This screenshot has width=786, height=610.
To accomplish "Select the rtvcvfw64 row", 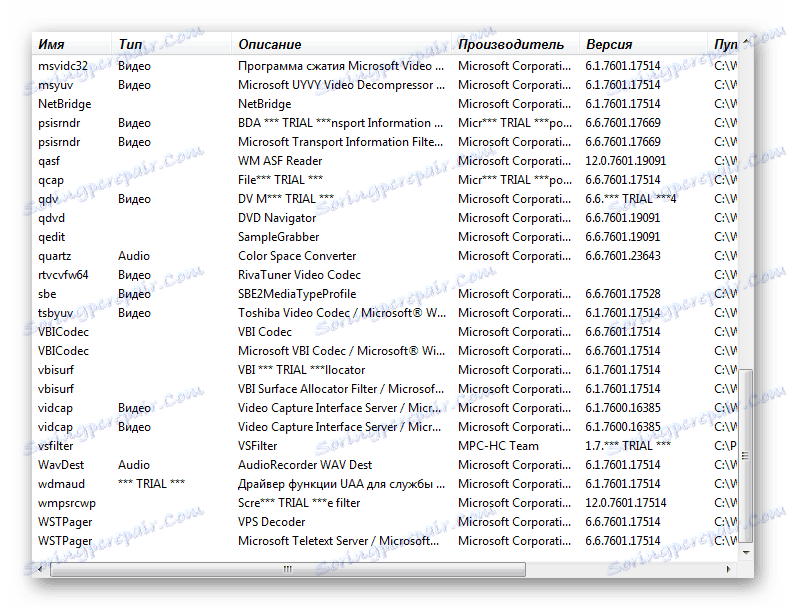I will pyautogui.click(x=385, y=275).
